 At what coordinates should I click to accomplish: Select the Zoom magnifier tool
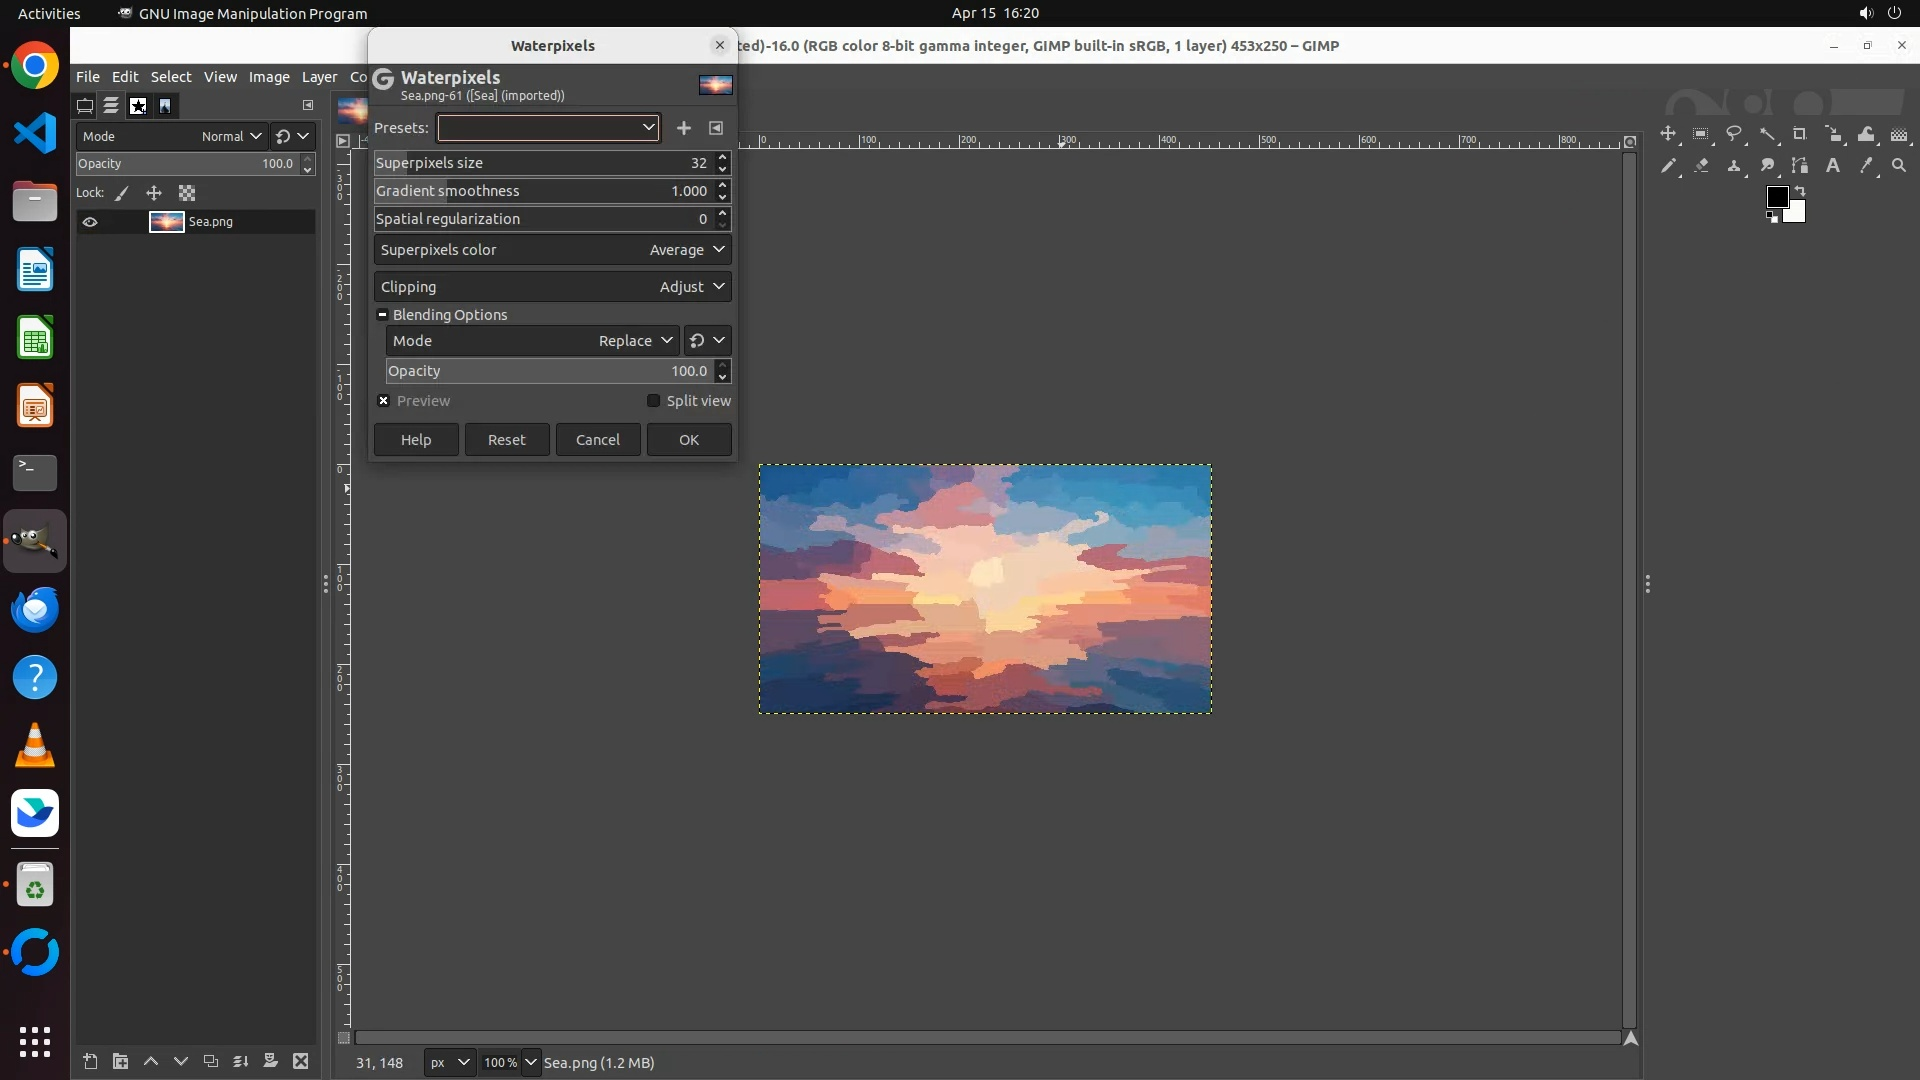pyautogui.click(x=1899, y=166)
